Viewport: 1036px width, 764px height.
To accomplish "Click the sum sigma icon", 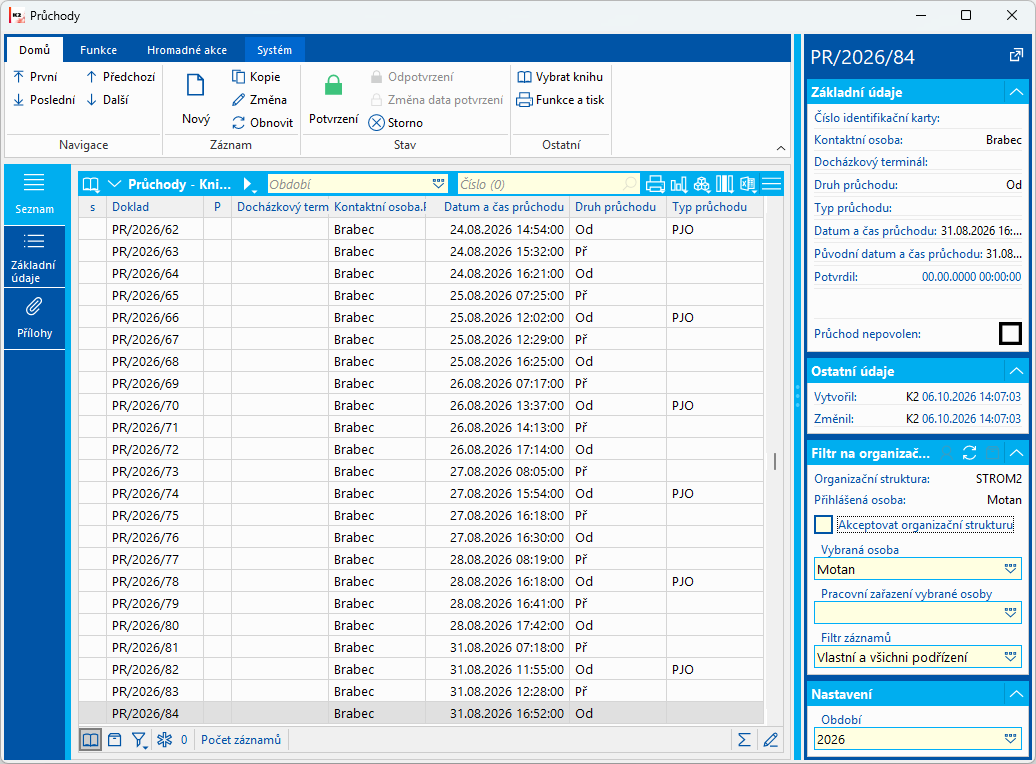I will click(744, 740).
